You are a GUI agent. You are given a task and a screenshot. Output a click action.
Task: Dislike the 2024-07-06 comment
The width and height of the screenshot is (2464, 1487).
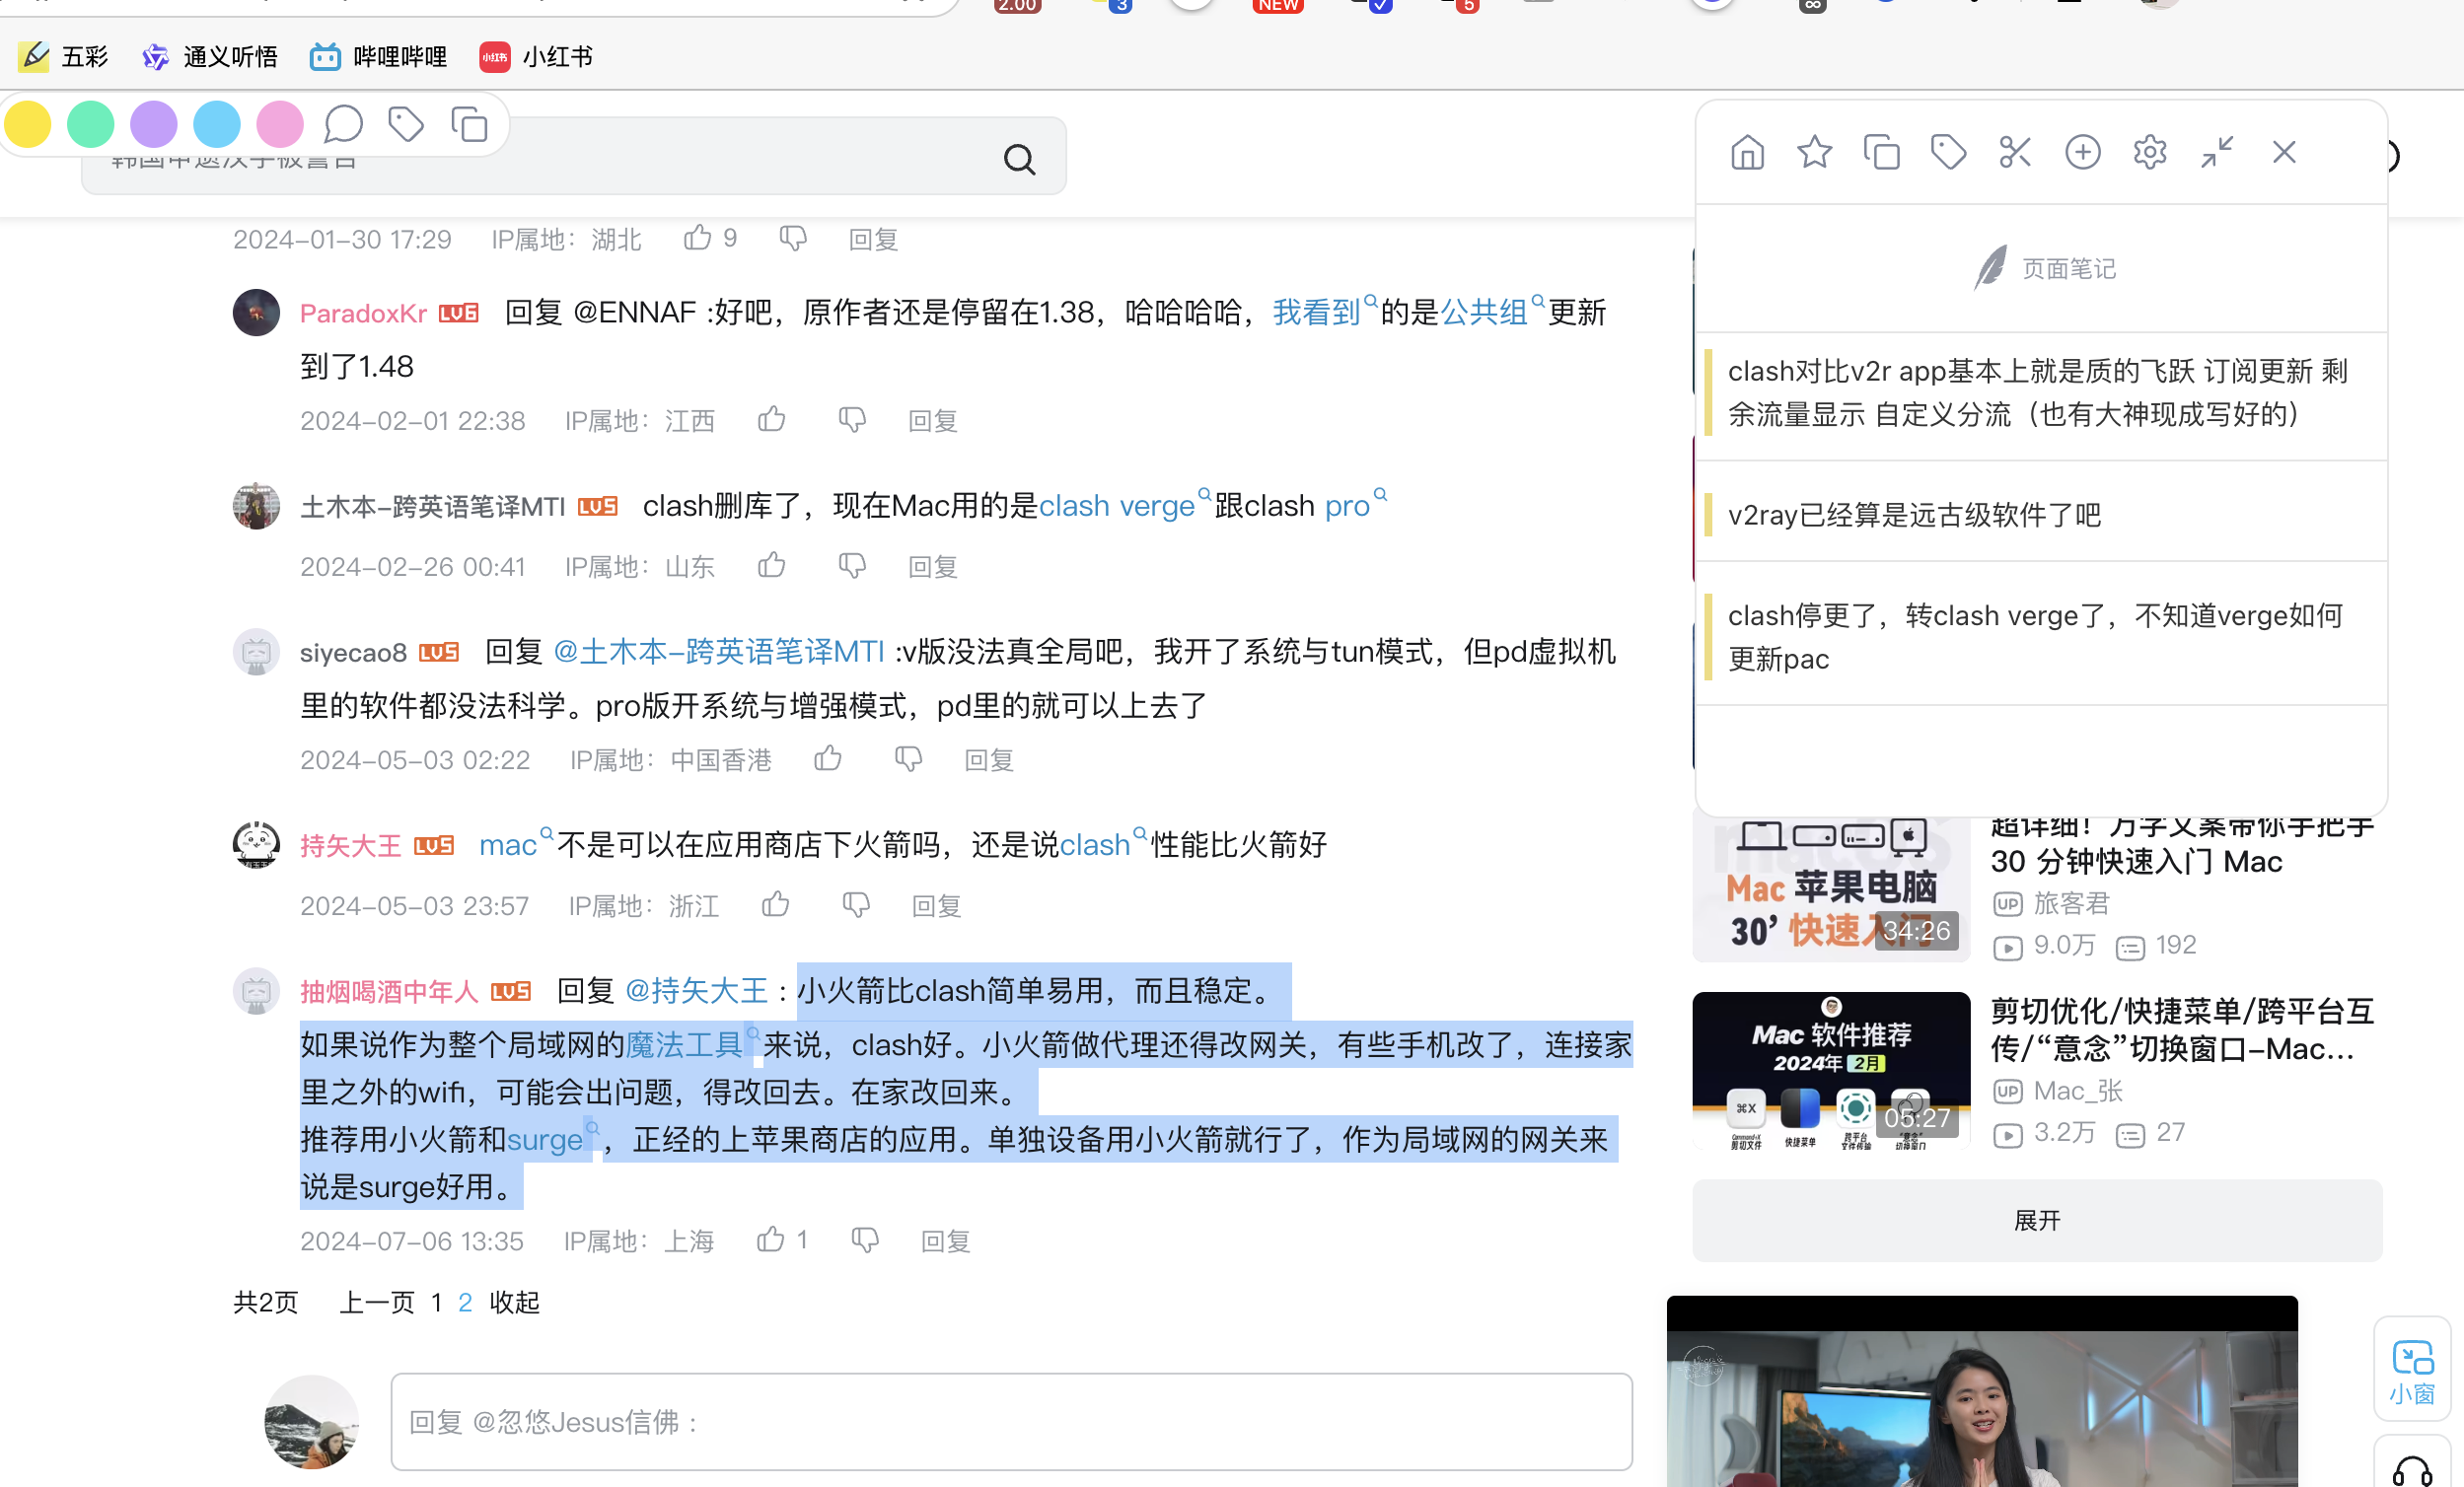coord(865,1240)
